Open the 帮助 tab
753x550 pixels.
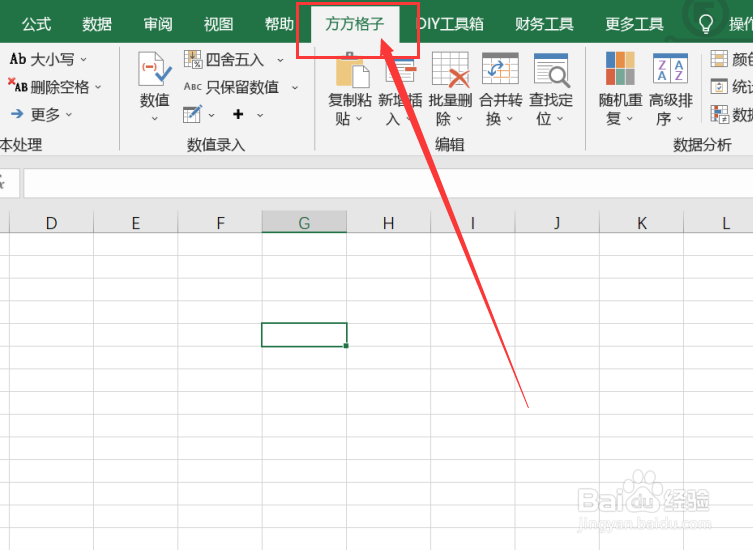click(x=279, y=24)
